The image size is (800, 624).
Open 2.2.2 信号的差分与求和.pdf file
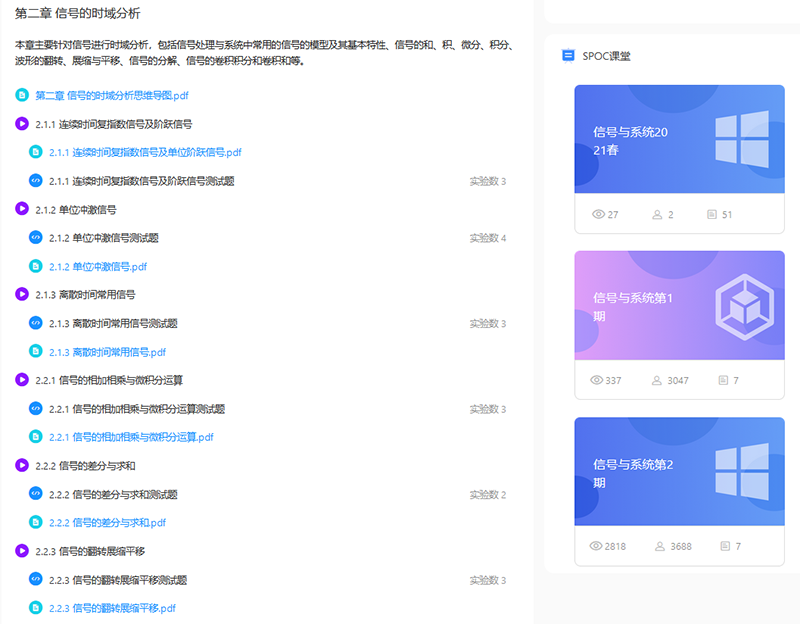(107, 523)
